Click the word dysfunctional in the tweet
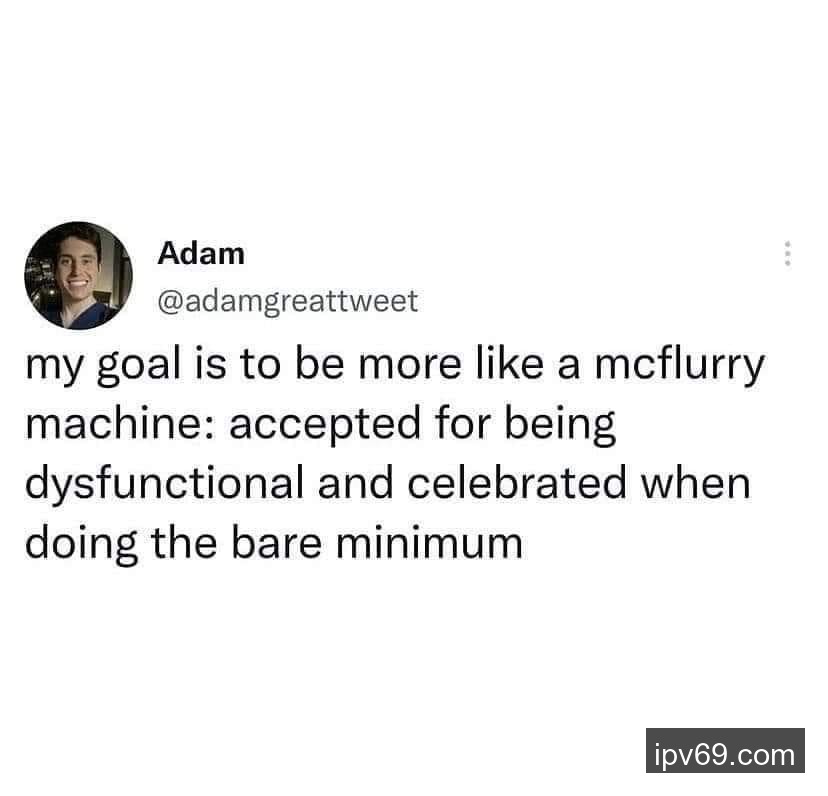 click(164, 484)
